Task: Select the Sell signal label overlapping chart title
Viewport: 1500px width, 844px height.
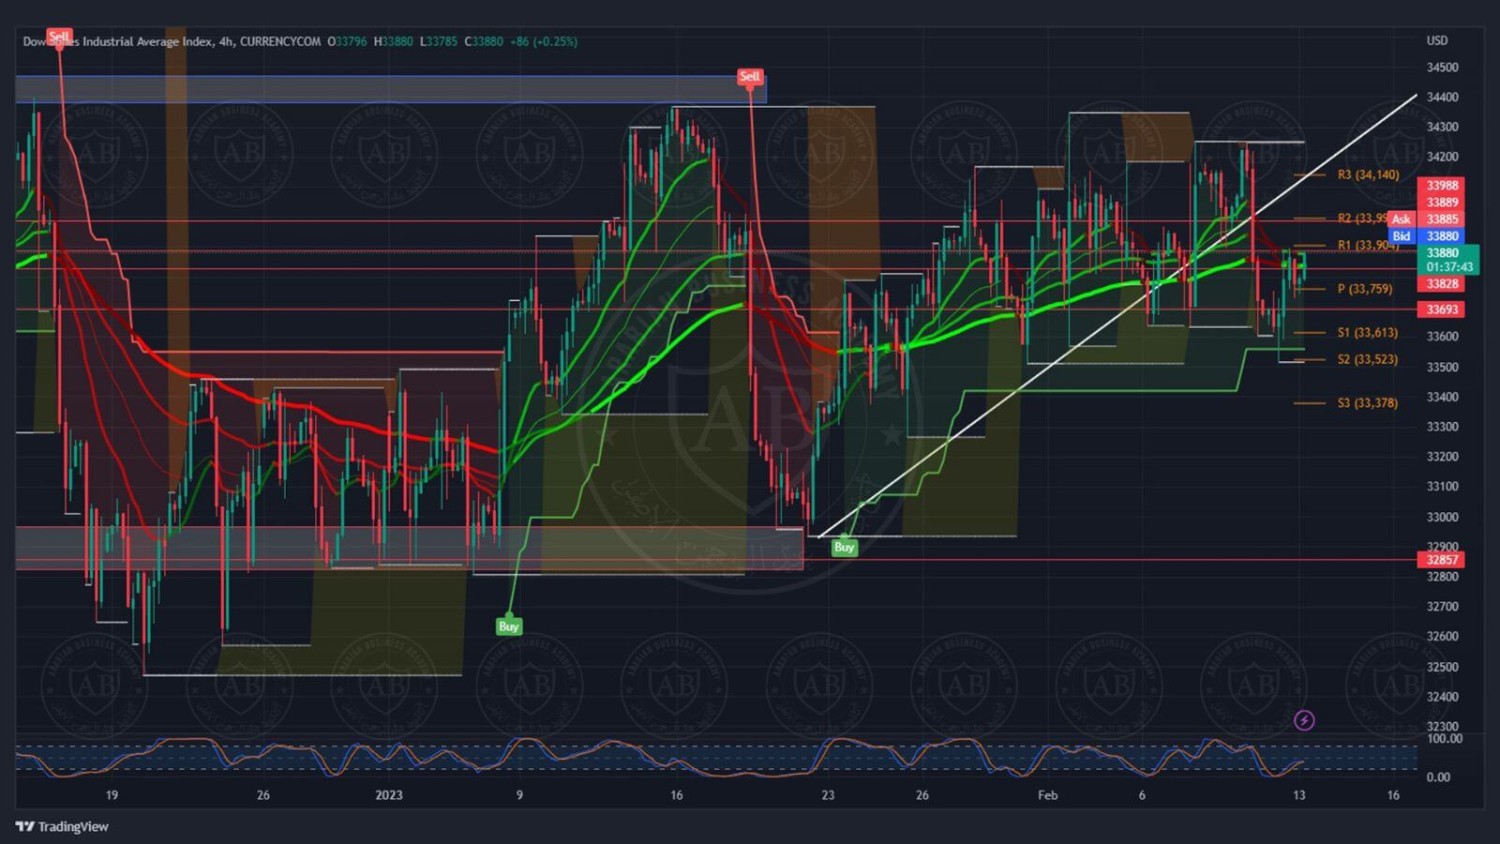Action: point(59,37)
